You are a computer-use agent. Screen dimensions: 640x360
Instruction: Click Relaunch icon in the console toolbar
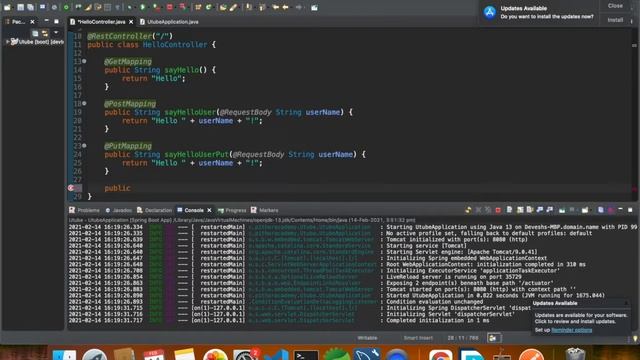pos(468,210)
